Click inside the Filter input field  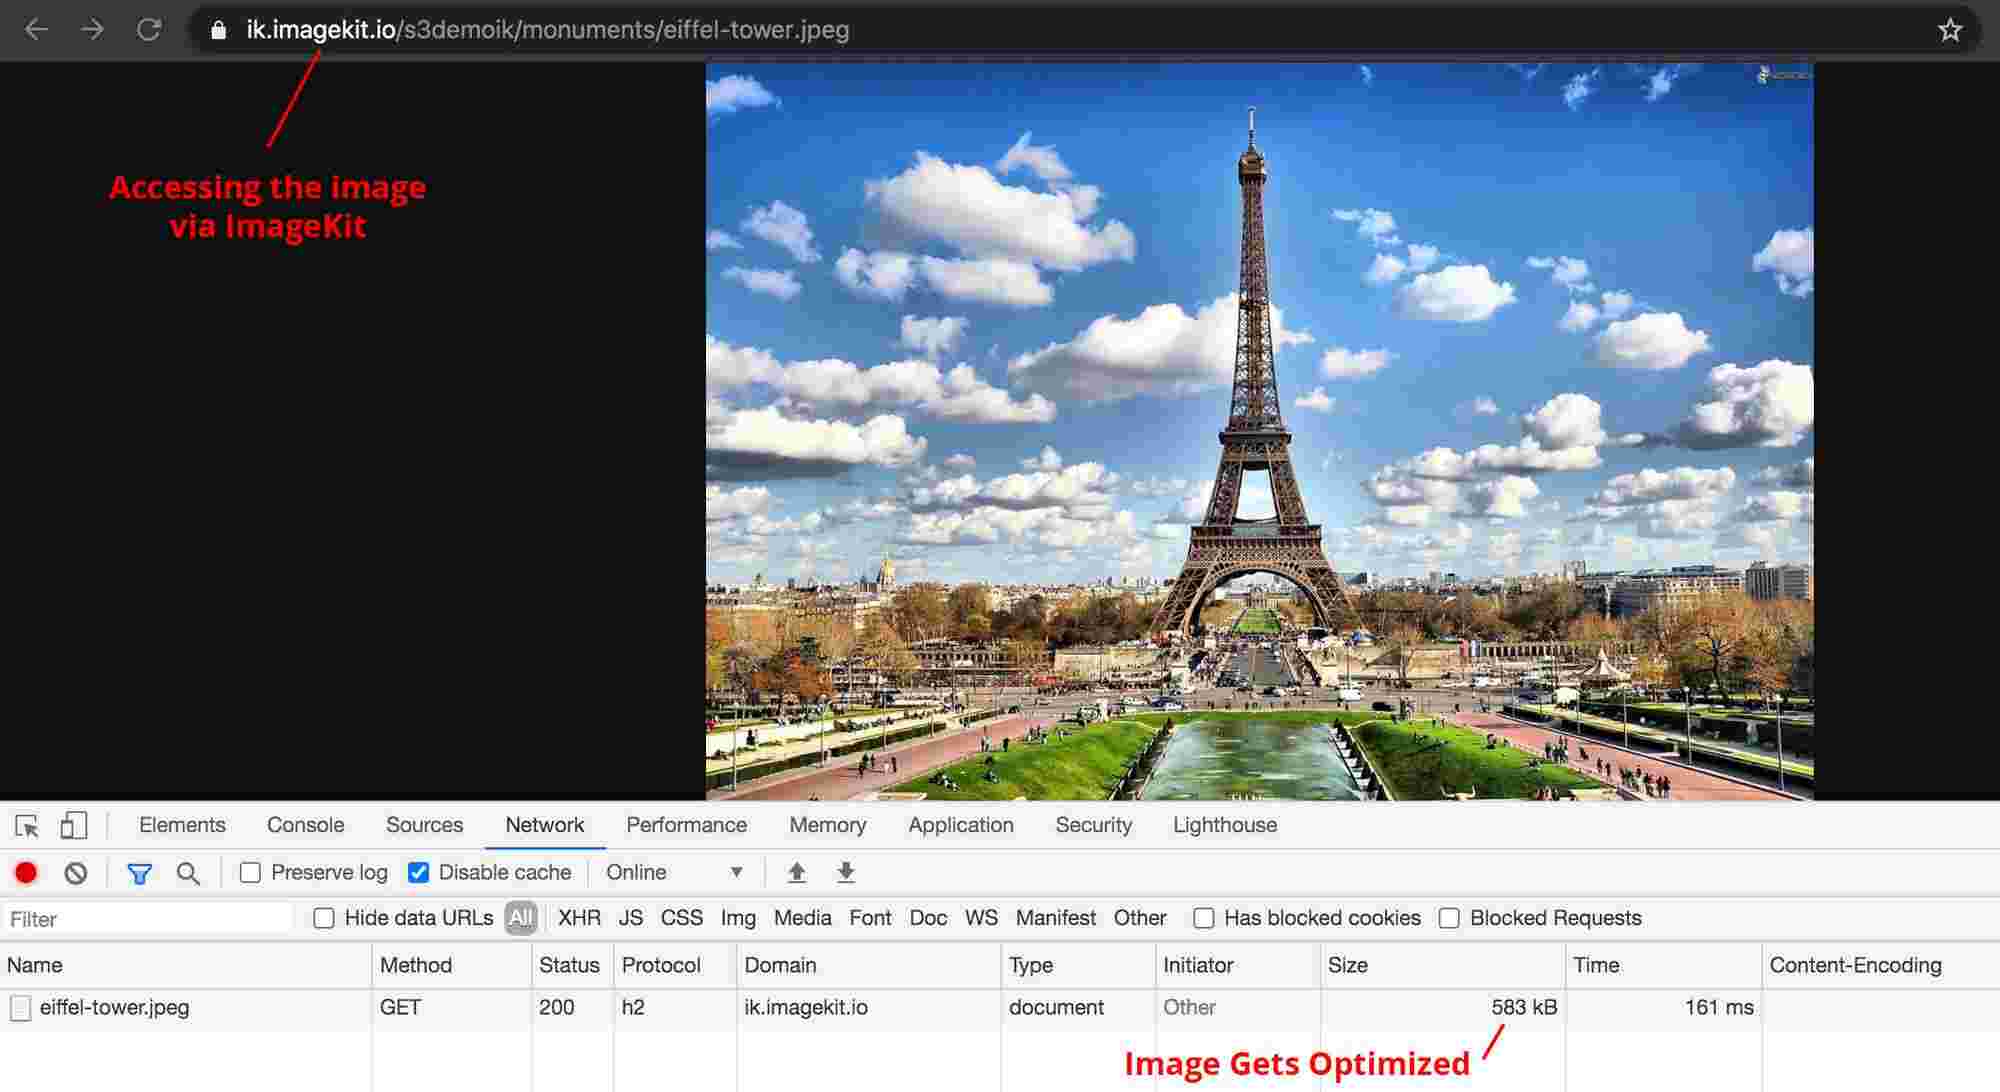pyautogui.click(x=145, y=918)
